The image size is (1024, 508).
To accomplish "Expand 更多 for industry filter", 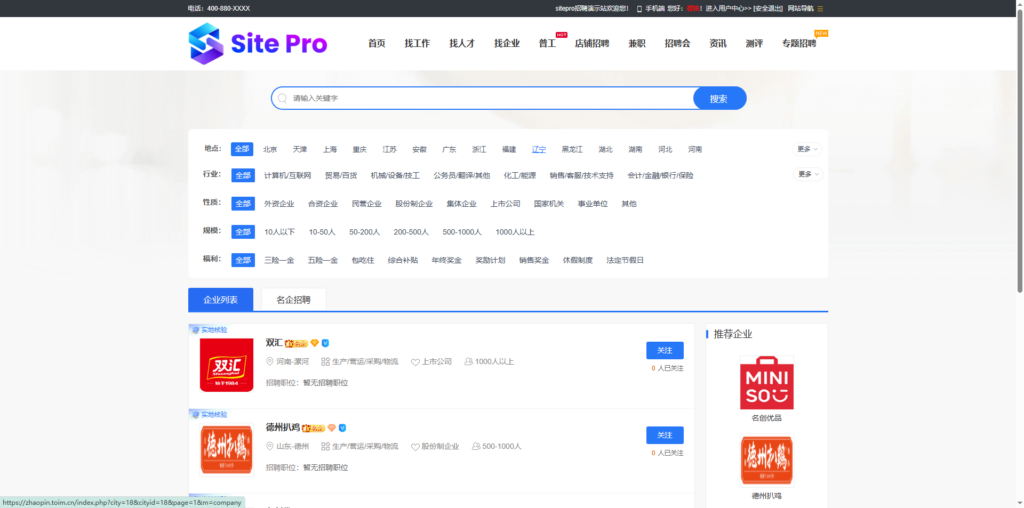I will coord(808,174).
